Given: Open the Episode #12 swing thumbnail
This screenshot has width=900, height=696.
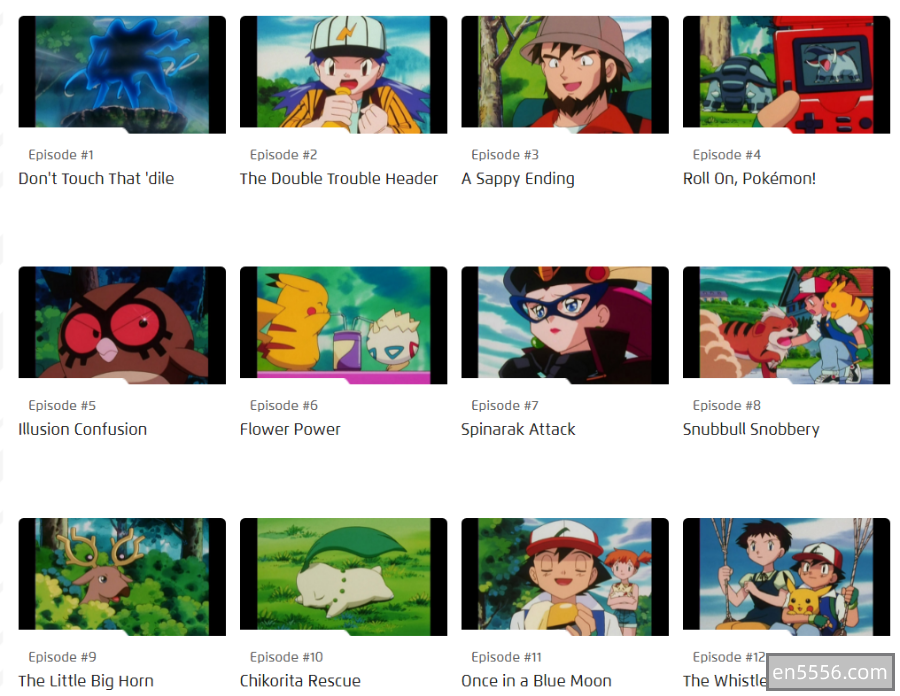Looking at the screenshot, I should [x=786, y=577].
